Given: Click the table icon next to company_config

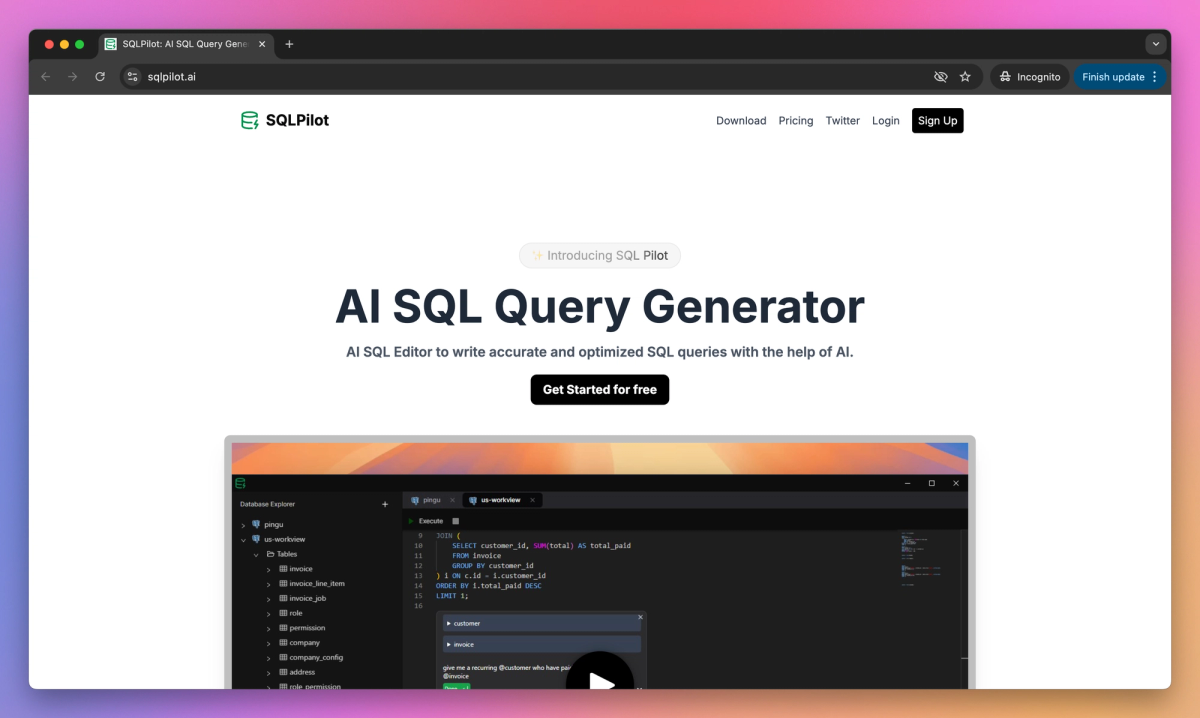Looking at the screenshot, I should [x=282, y=657].
